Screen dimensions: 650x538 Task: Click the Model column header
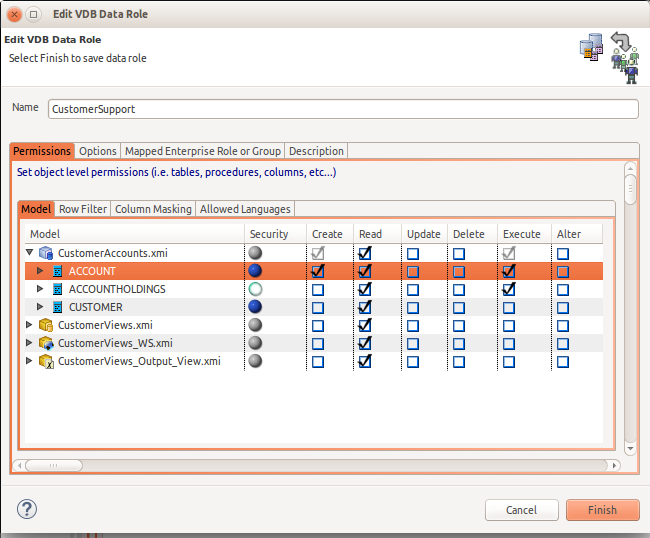coord(135,234)
